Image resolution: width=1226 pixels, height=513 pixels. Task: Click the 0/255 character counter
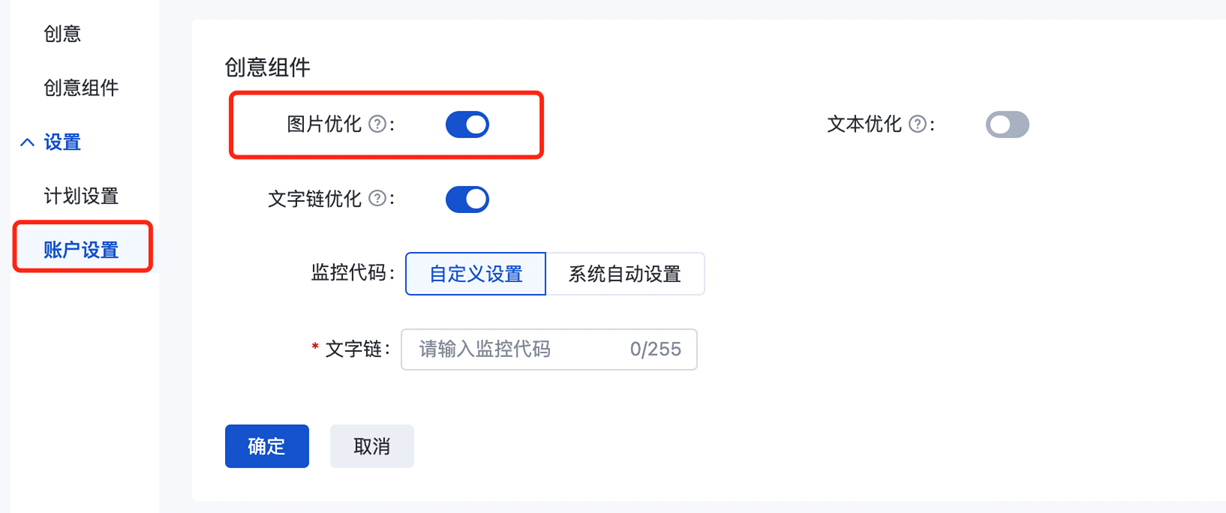[x=655, y=350]
